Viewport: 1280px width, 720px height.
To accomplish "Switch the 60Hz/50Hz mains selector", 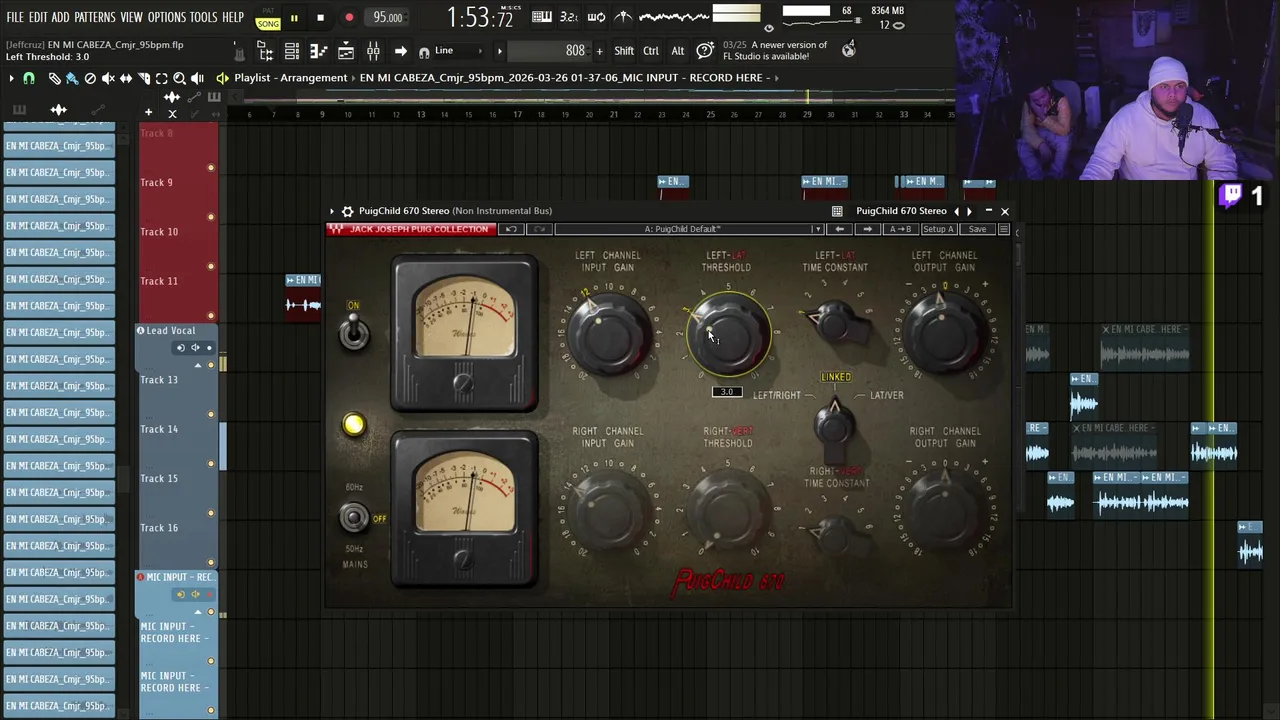I will 353,517.
